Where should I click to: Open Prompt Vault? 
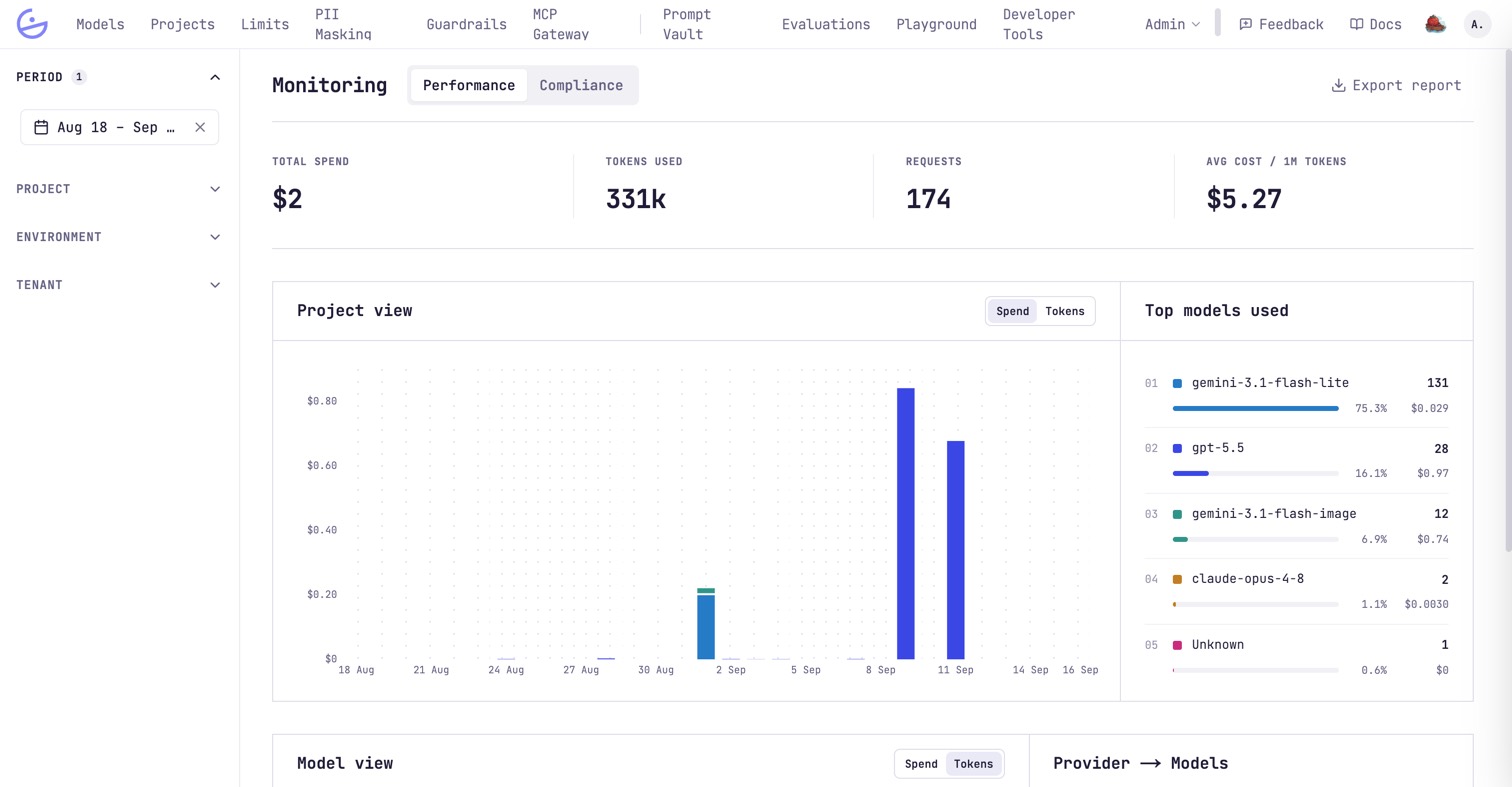click(x=687, y=24)
